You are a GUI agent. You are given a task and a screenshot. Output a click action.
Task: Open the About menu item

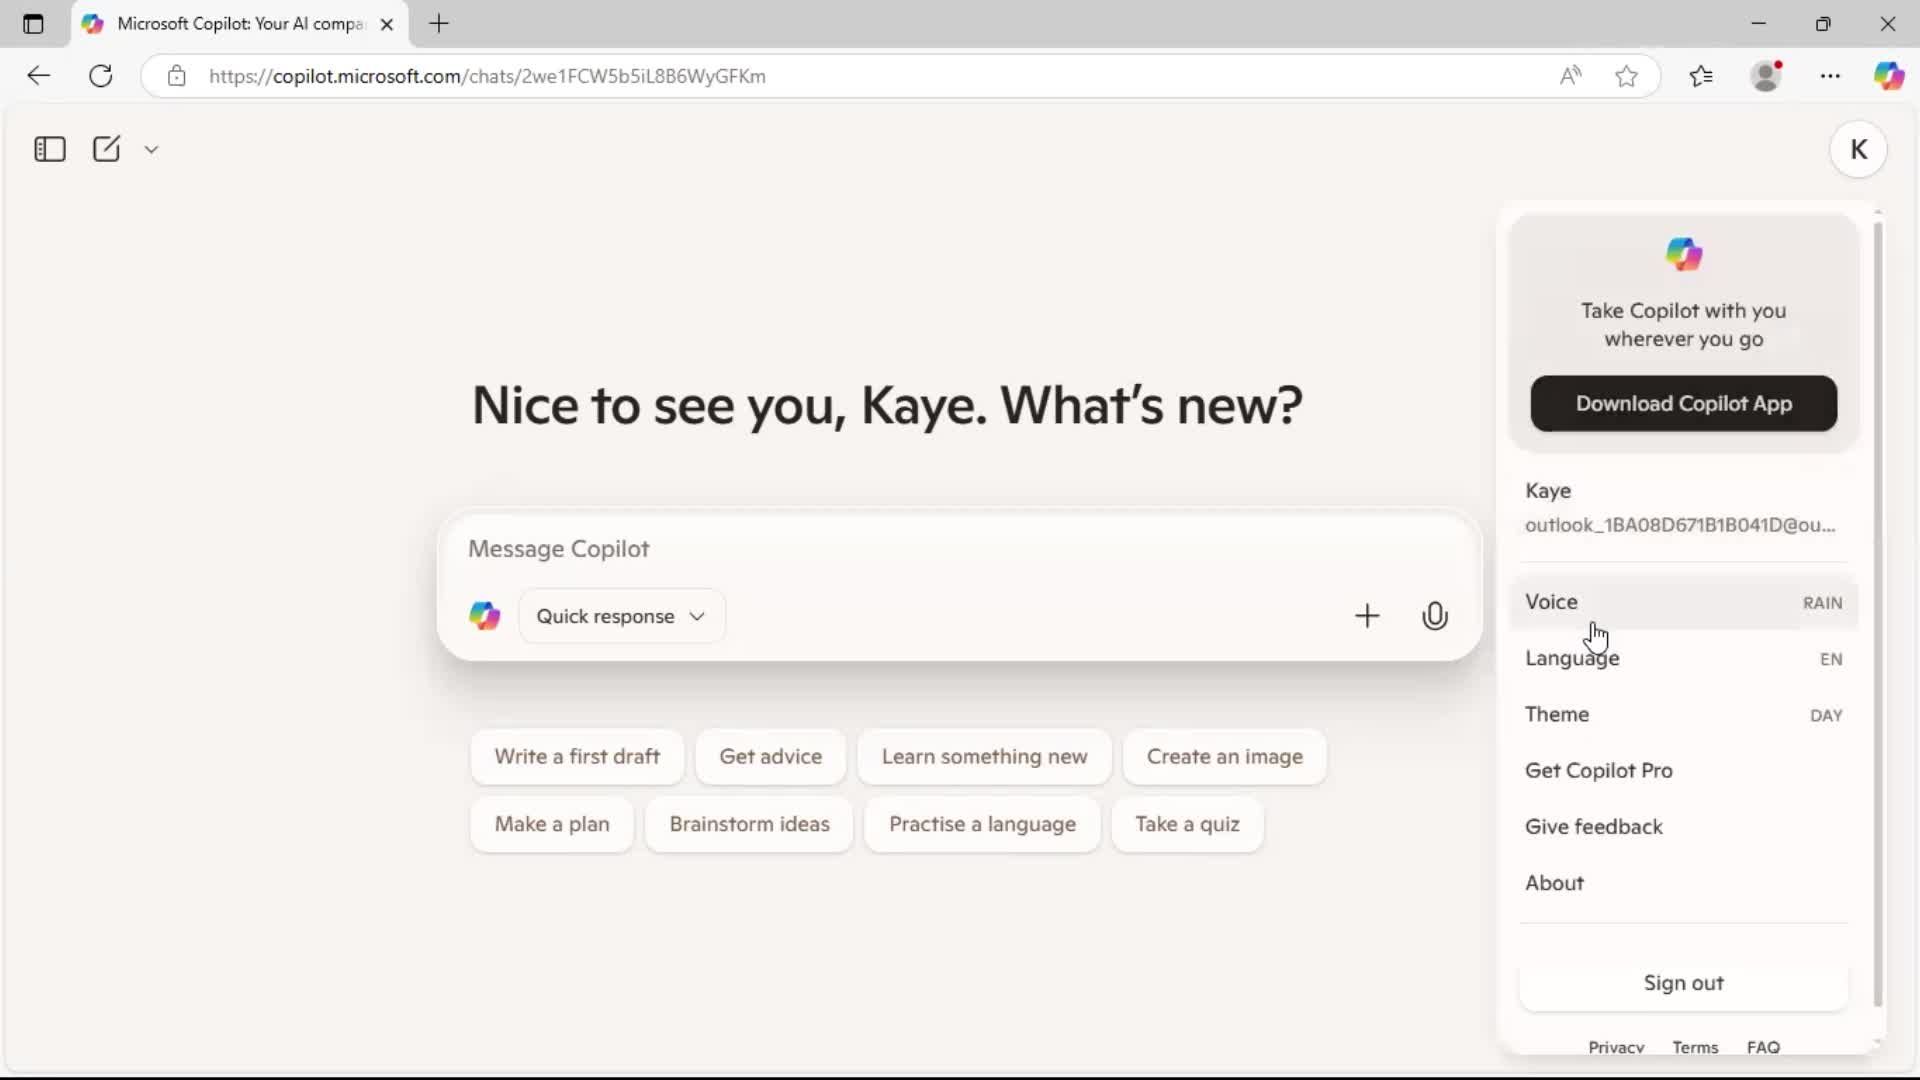(x=1683, y=883)
